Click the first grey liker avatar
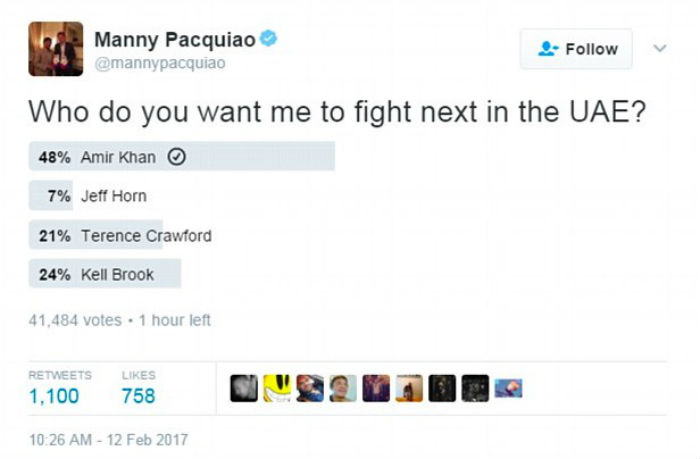Image resolution: width=700 pixels, height=459 pixels. click(244, 388)
